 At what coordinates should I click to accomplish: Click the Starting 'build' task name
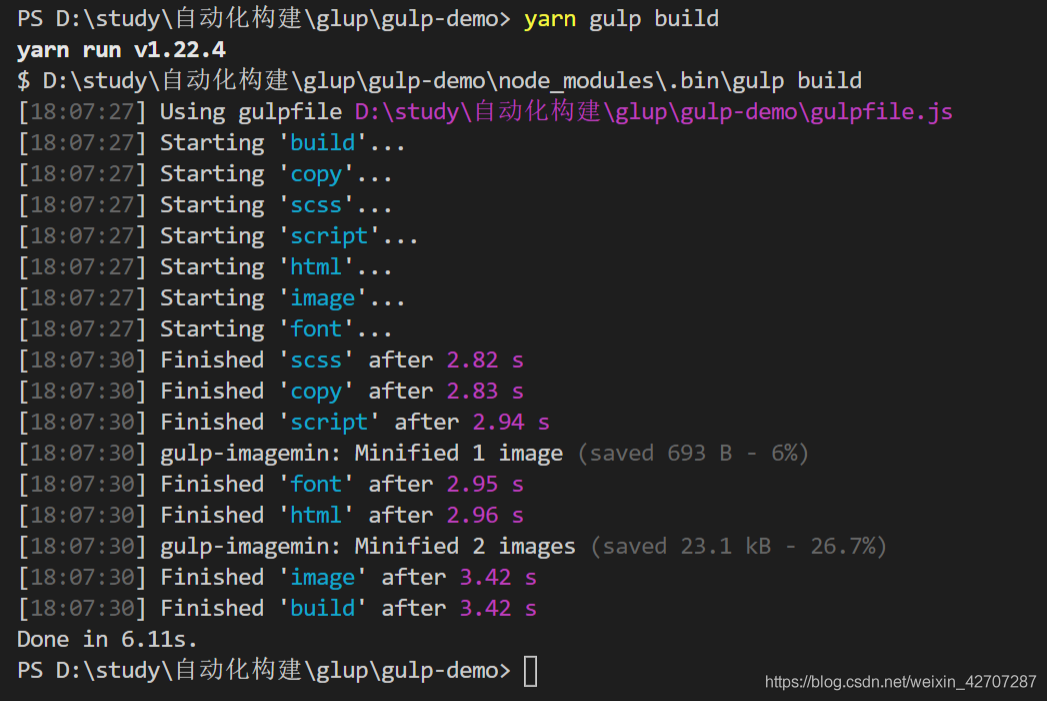point(323,143)
